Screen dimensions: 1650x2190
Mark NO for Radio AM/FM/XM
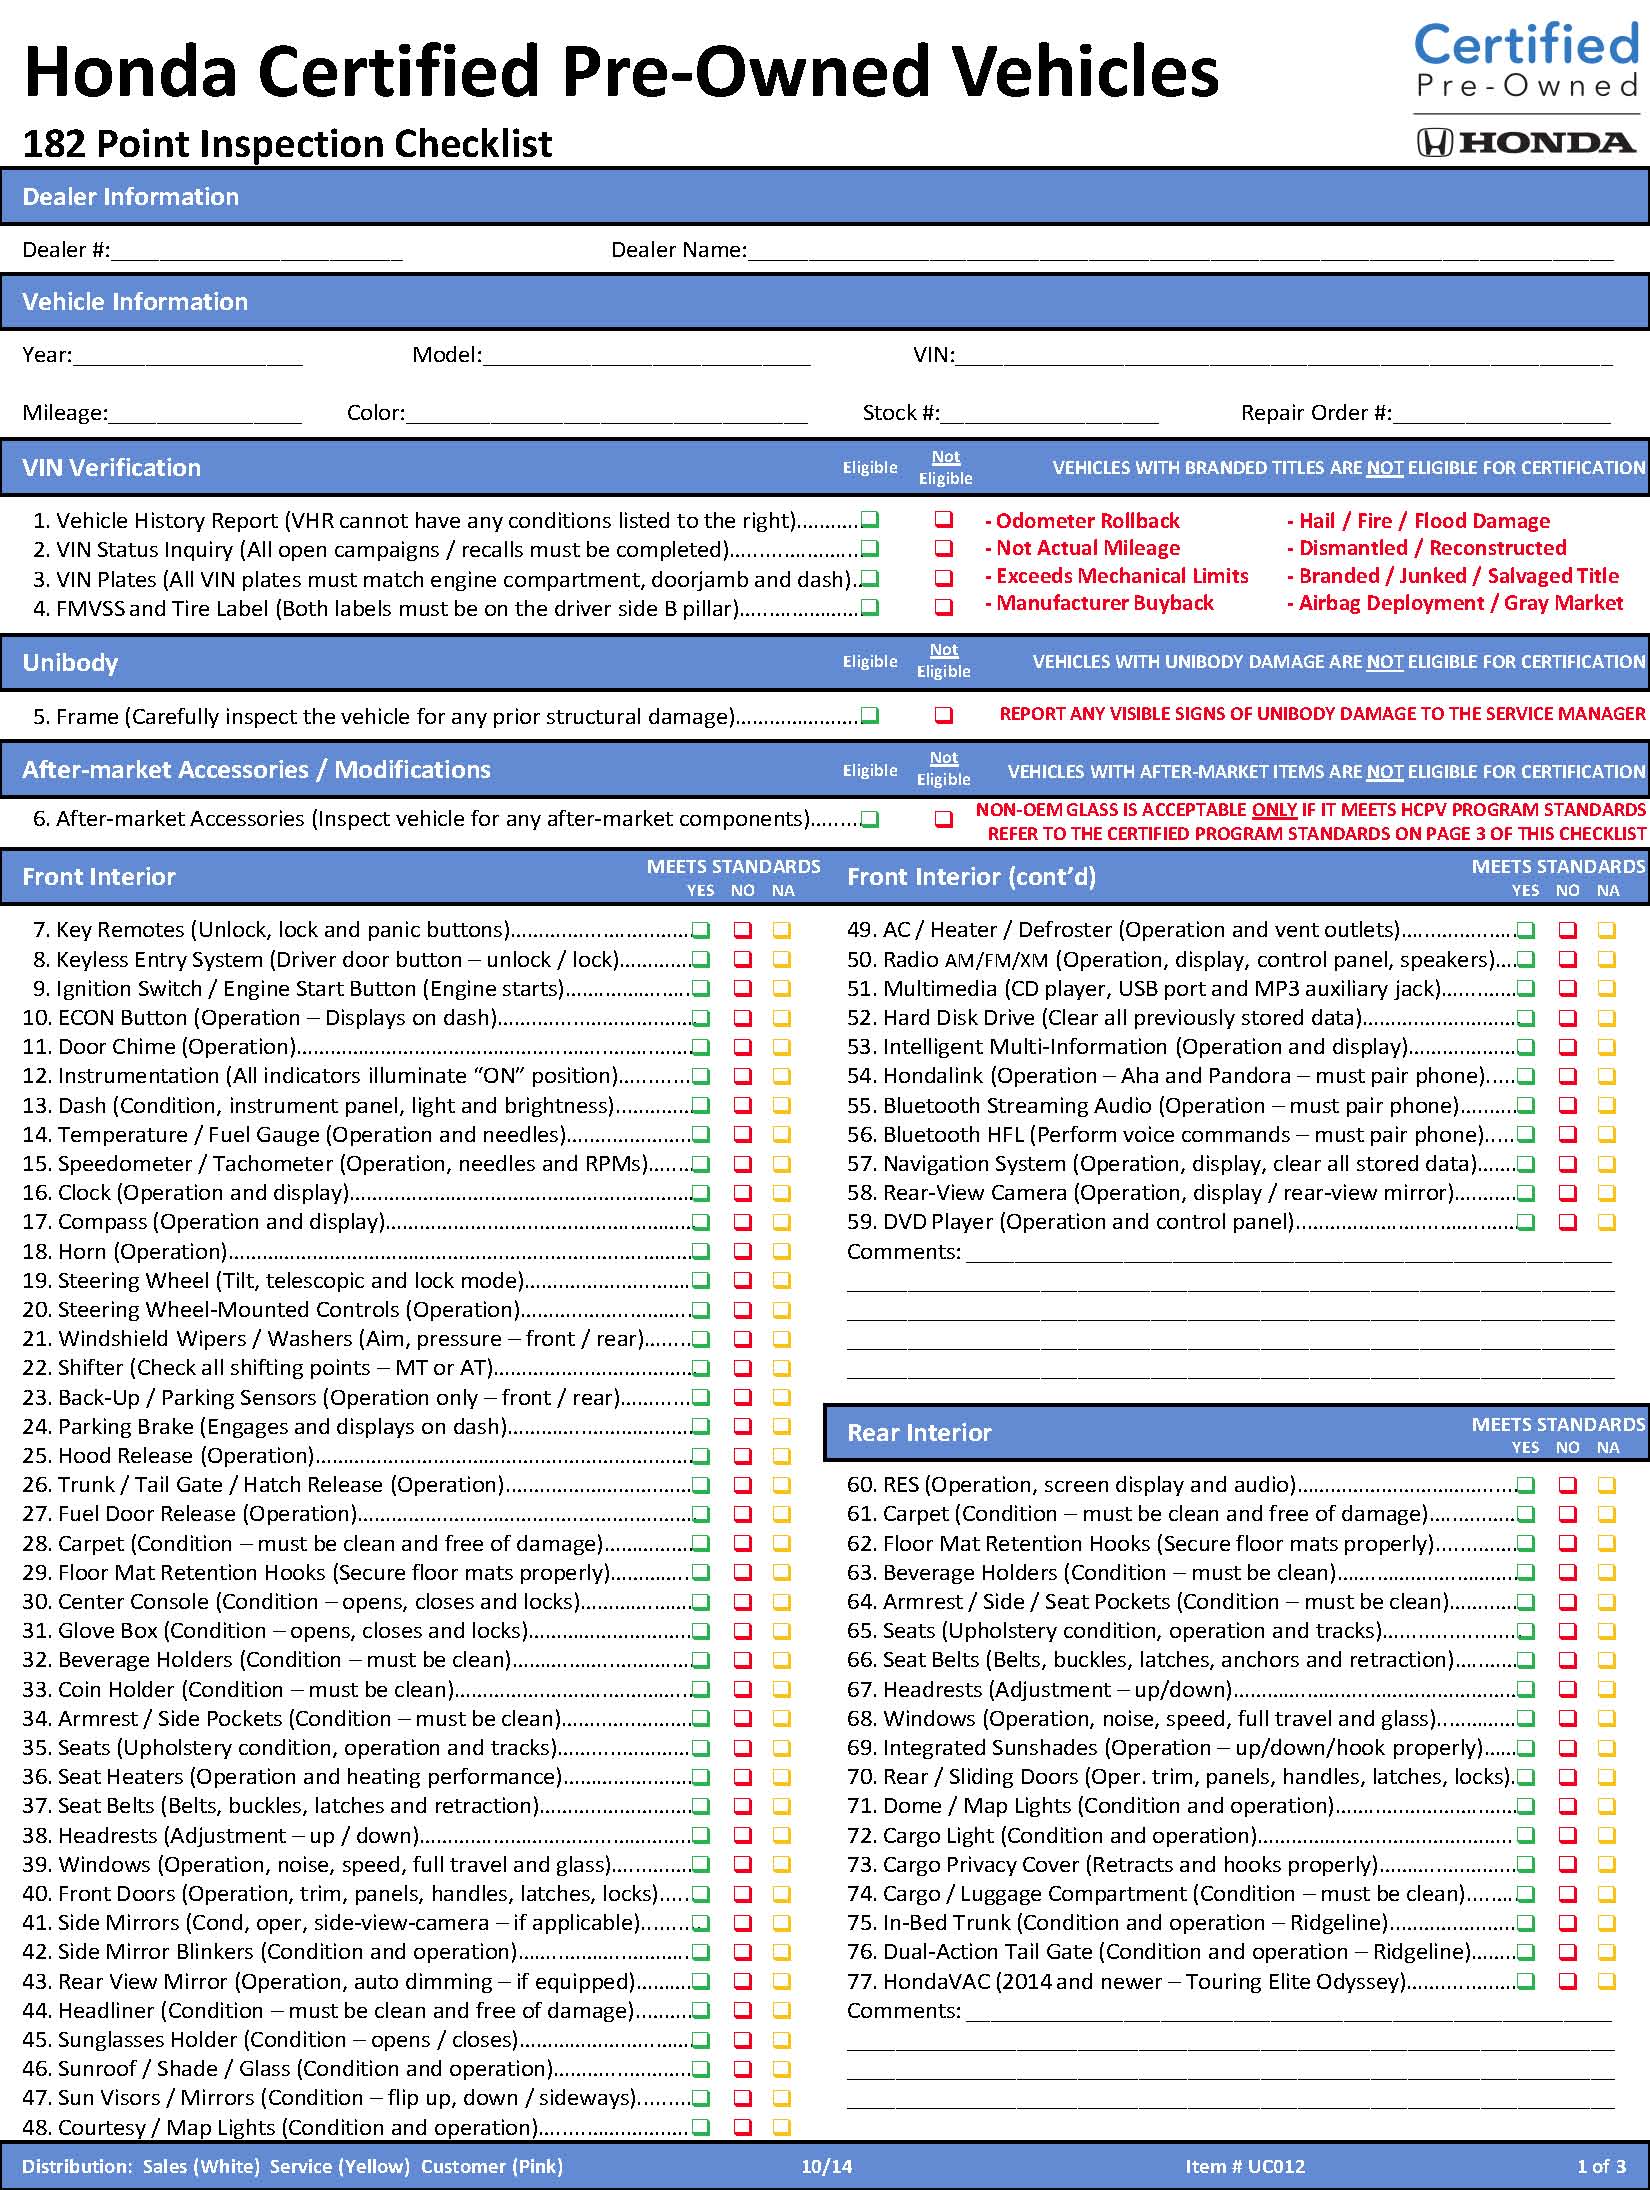(1568, 959)
